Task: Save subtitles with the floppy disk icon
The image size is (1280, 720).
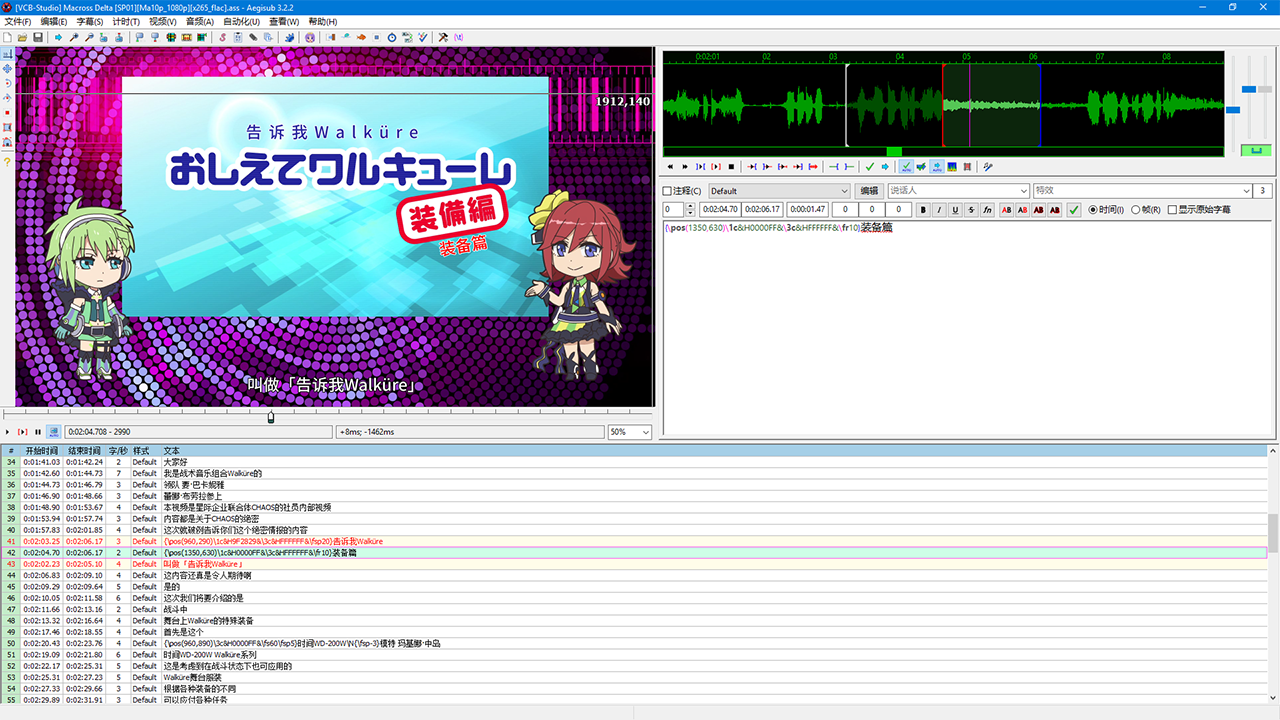Action: tap(38, 37)
